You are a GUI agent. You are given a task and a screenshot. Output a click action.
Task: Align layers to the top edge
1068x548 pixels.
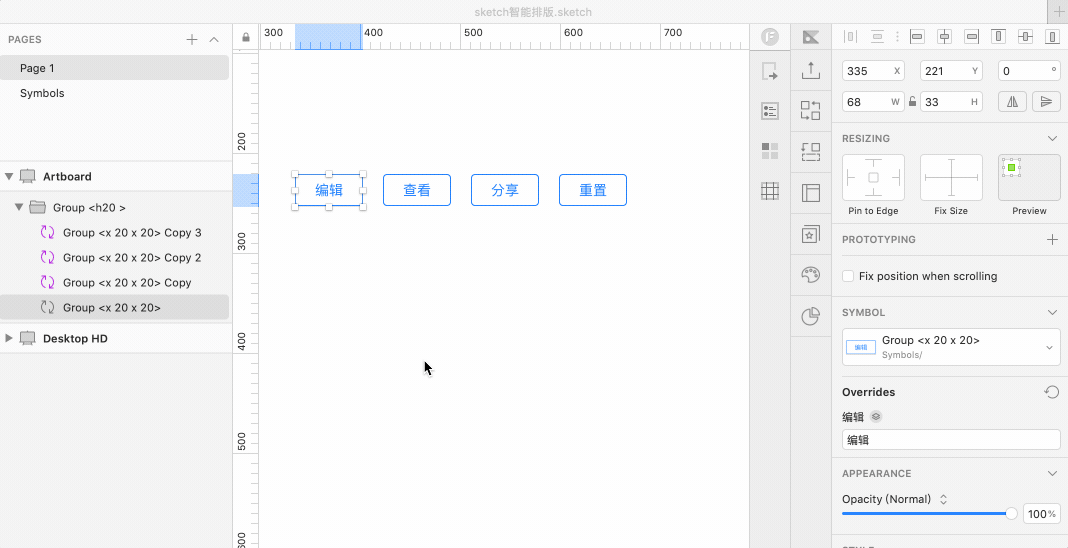click(999, 37)
